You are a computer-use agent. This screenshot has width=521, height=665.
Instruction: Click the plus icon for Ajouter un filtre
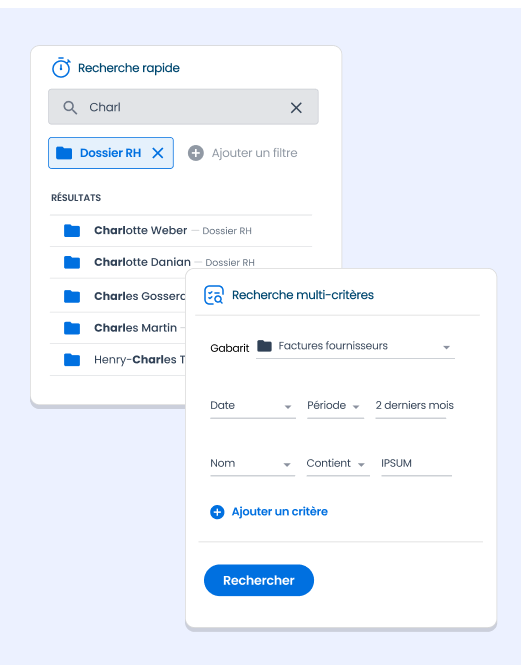click(196, 153)
